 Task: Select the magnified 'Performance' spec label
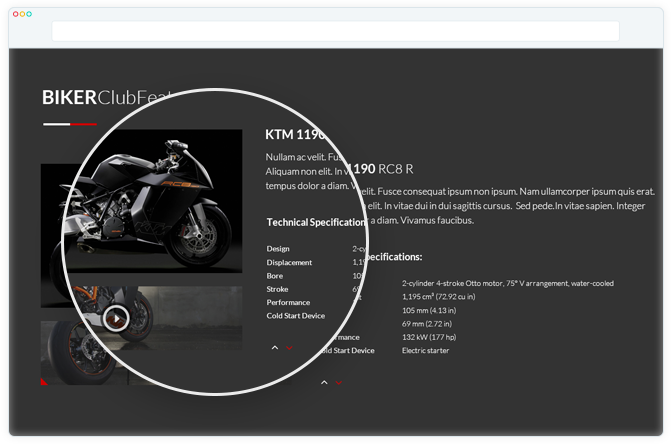click(x=288, y=303)
